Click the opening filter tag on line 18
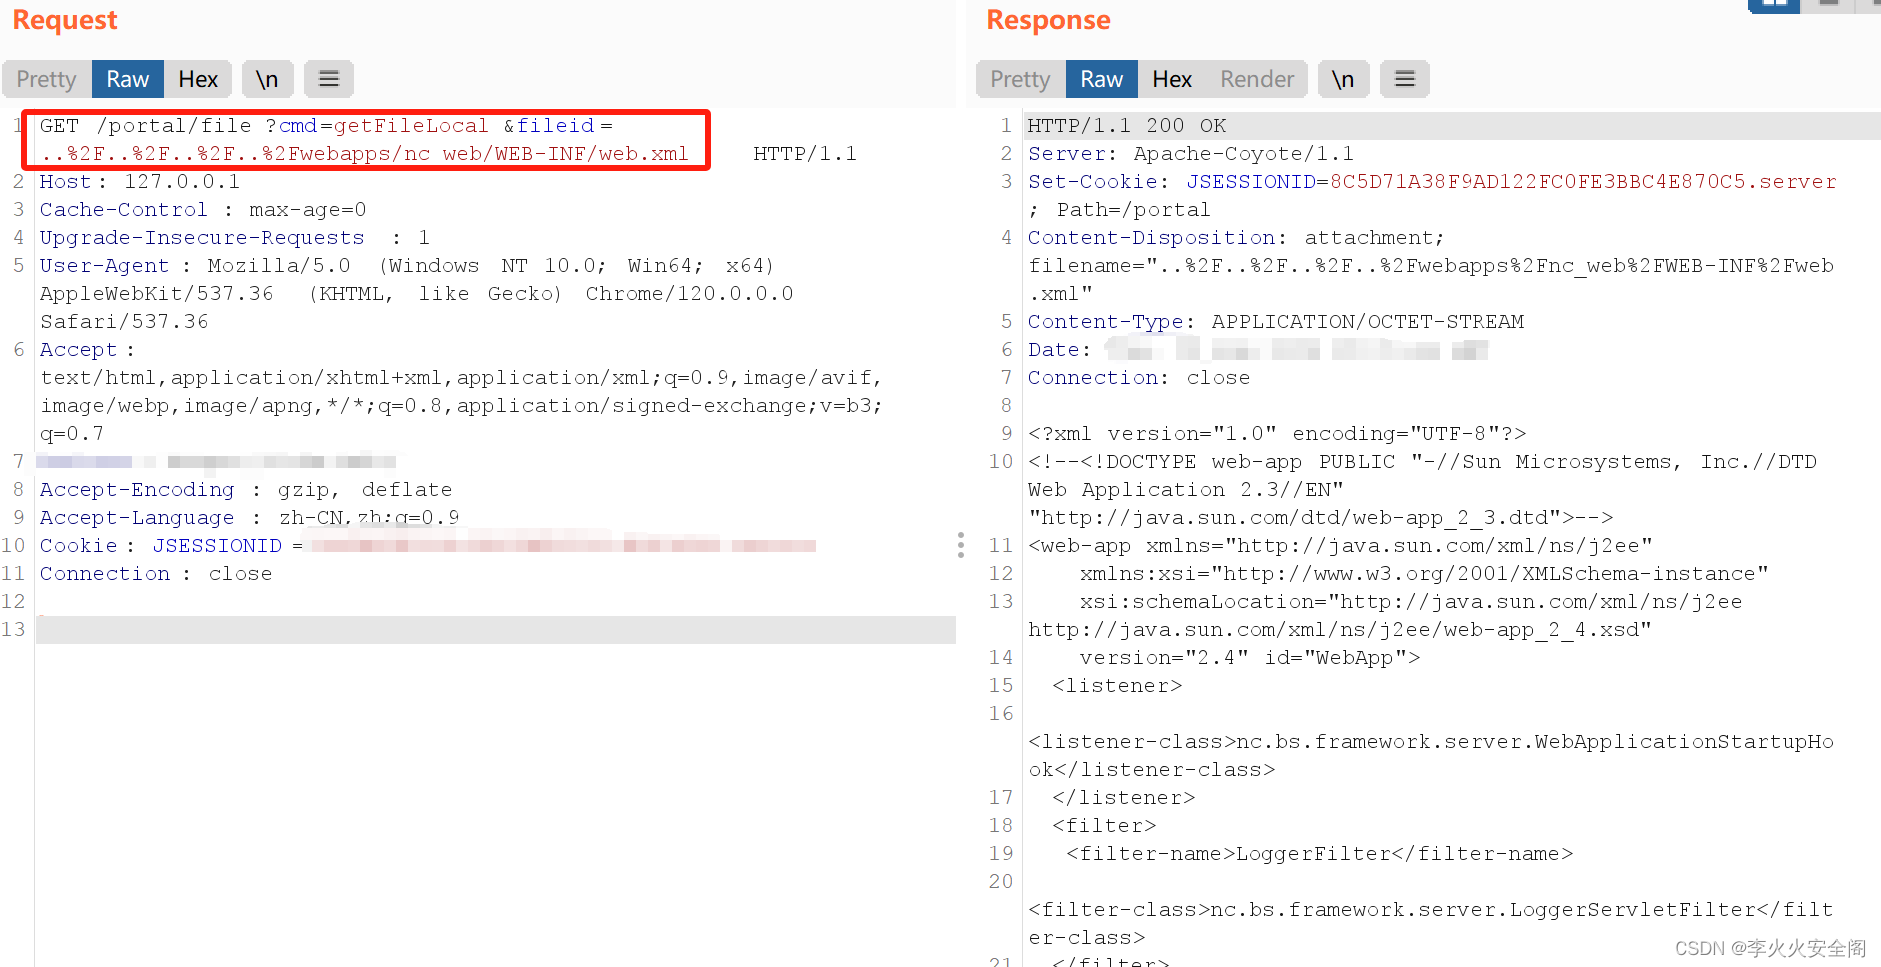Image resolution: width=1881 pixels, height=967 pixels. (1104, 826)
